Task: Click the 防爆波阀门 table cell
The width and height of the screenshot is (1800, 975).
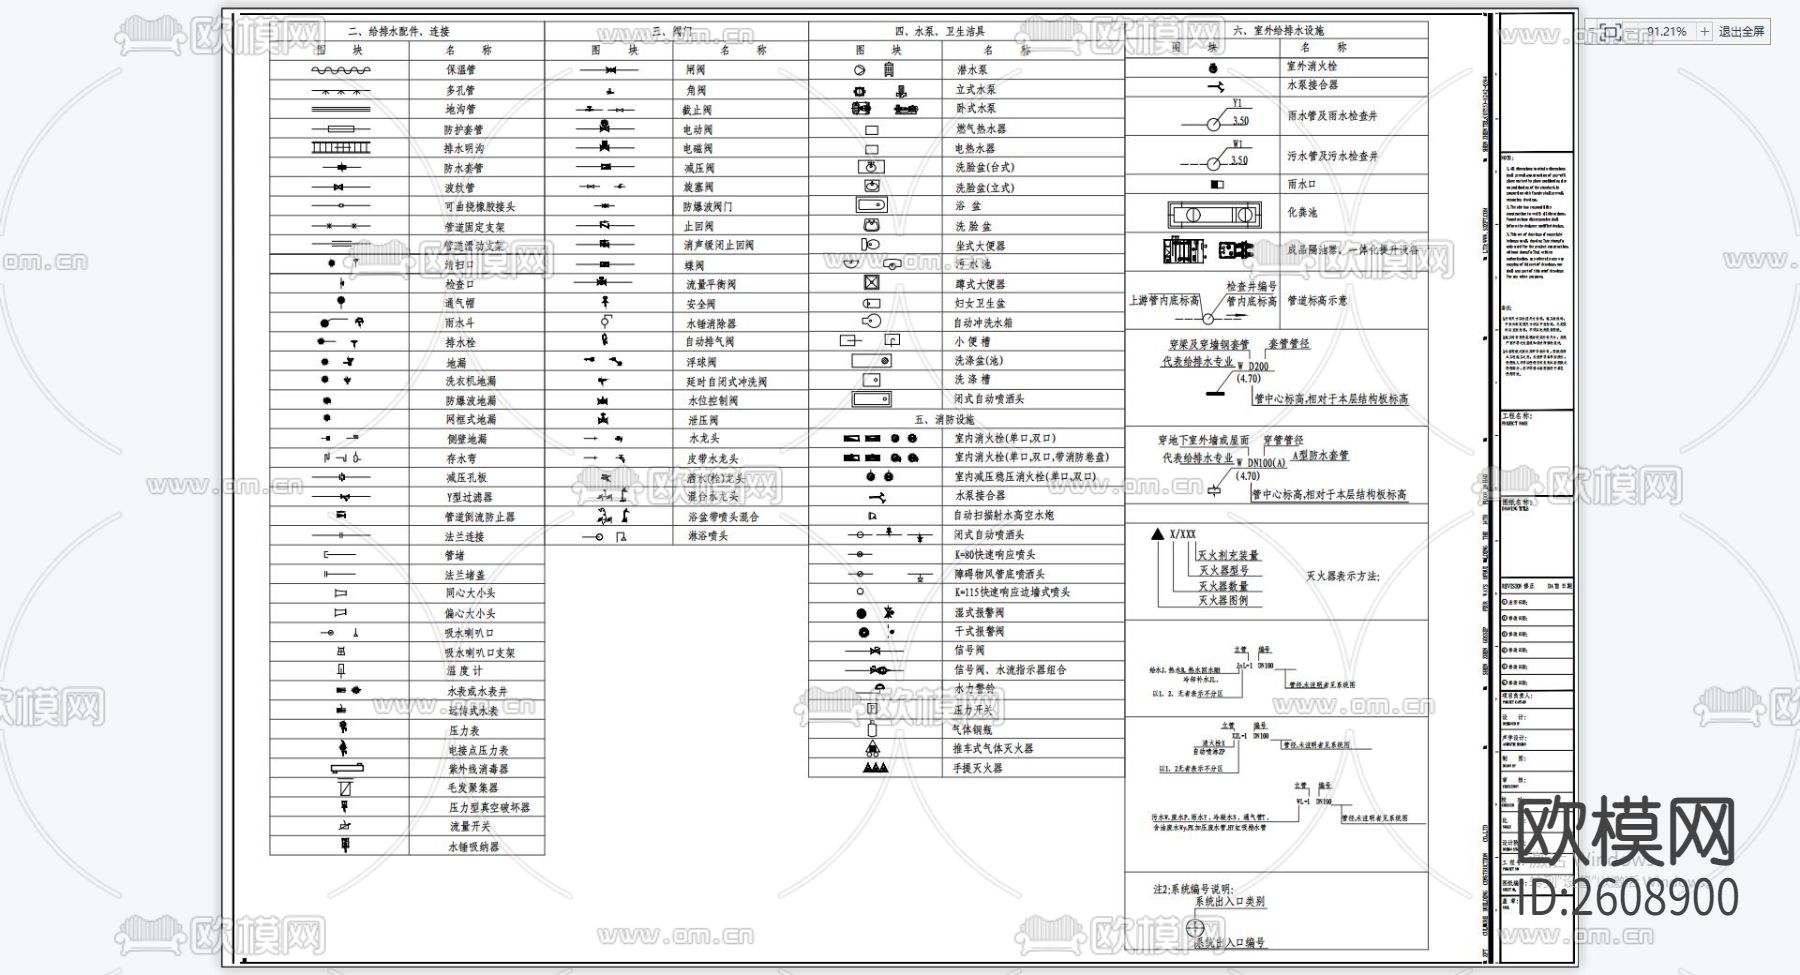Action: point(741,206)
